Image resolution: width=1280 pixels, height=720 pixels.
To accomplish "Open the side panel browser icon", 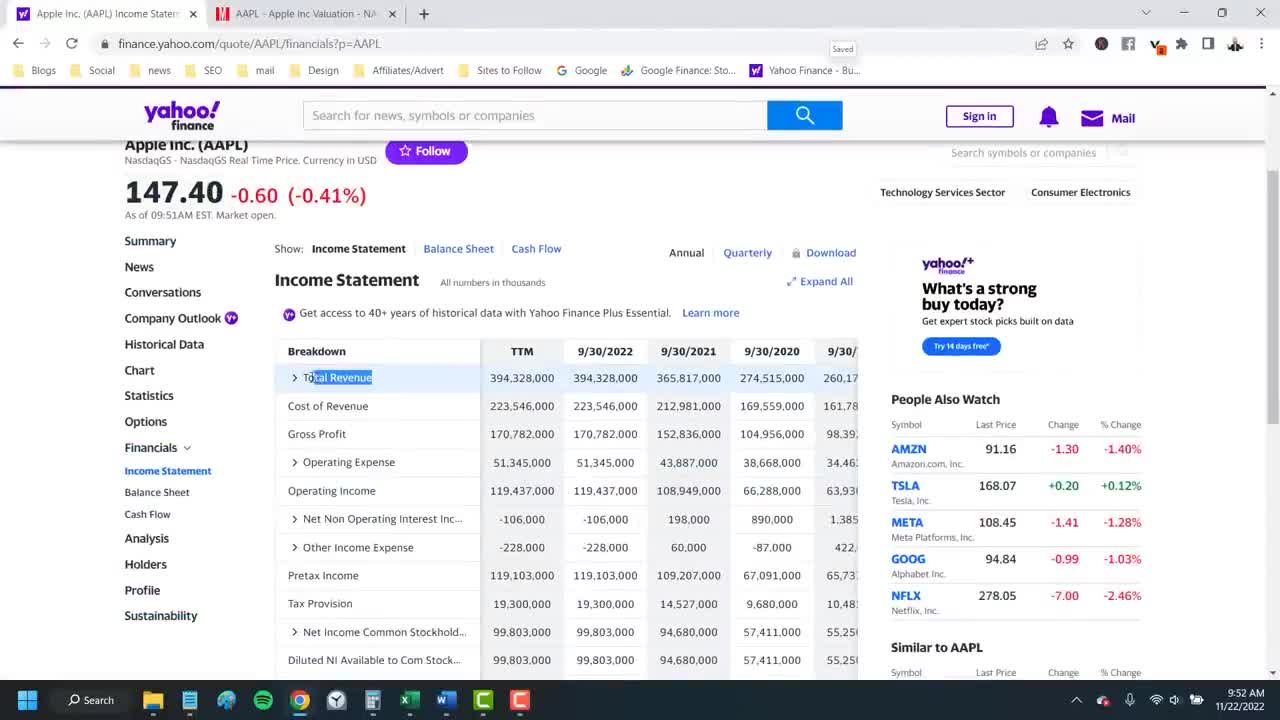I will click(1208, 44).
